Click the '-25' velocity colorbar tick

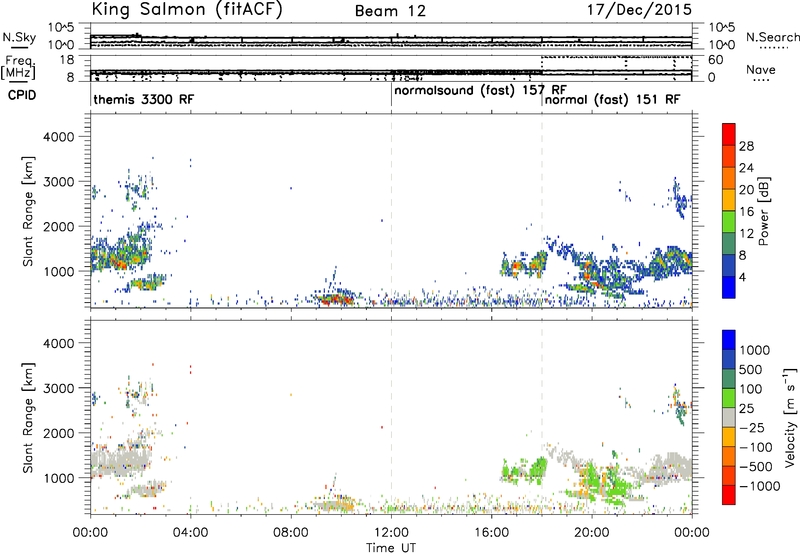tap(752, 427)
